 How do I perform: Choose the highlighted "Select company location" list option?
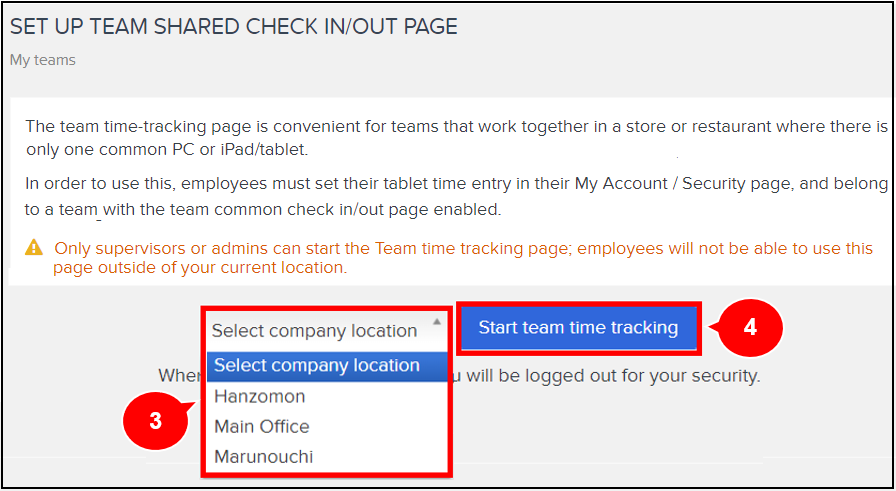click(x=317, y=366)
